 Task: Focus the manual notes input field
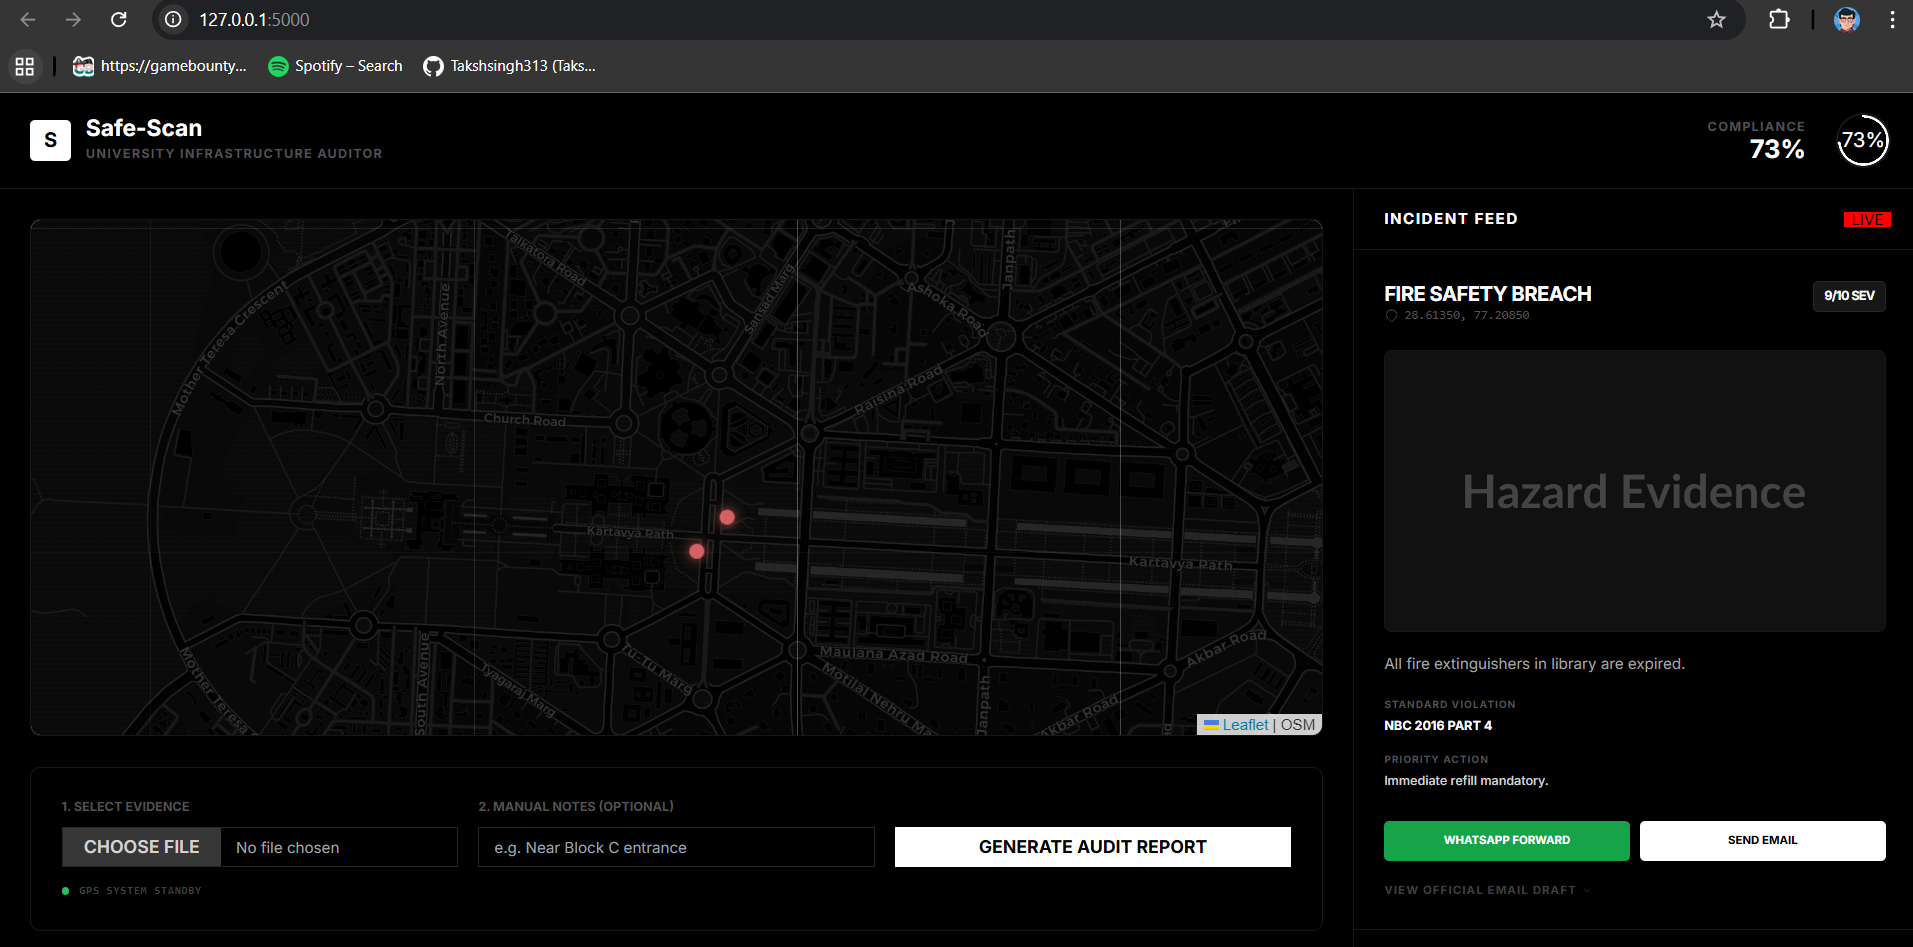[676, 847]
